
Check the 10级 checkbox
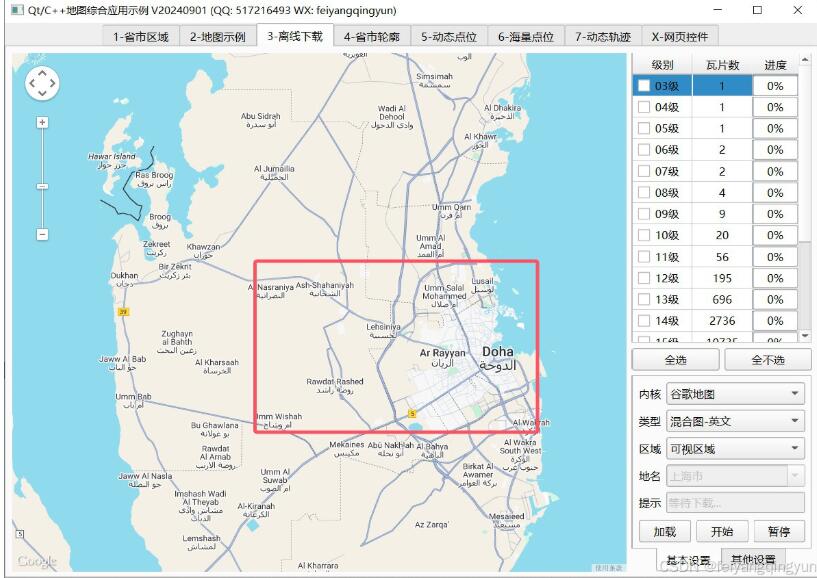(x=645, y=235)
